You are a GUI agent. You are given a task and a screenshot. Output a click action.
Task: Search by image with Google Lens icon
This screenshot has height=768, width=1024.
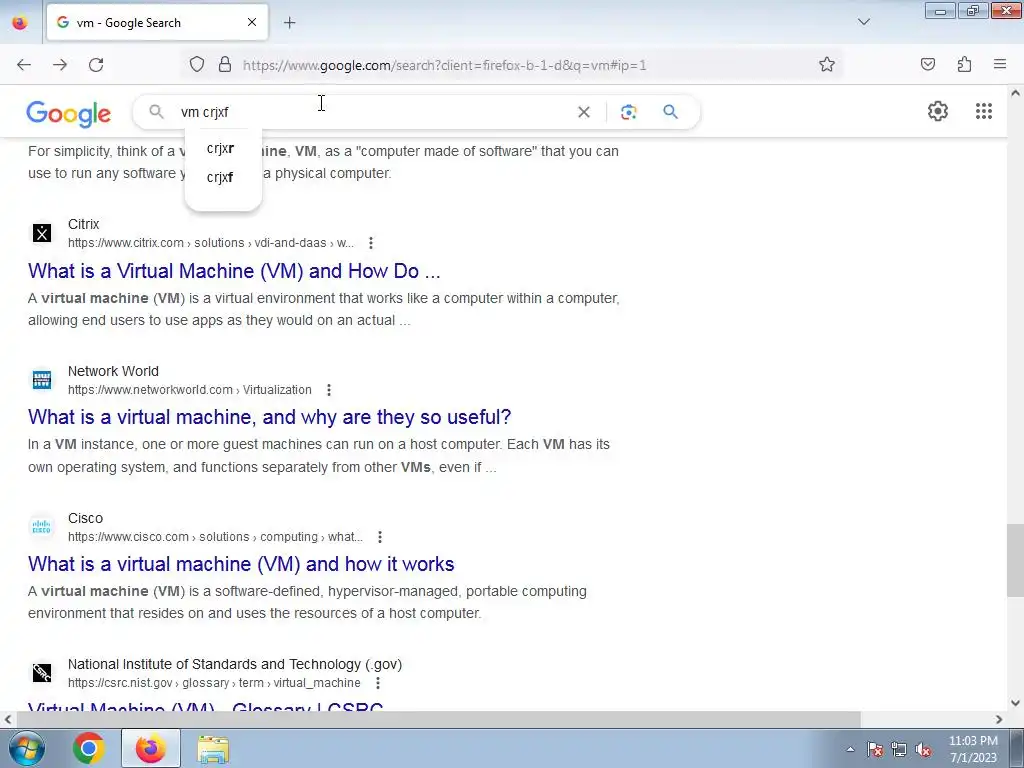click(628, 112)
